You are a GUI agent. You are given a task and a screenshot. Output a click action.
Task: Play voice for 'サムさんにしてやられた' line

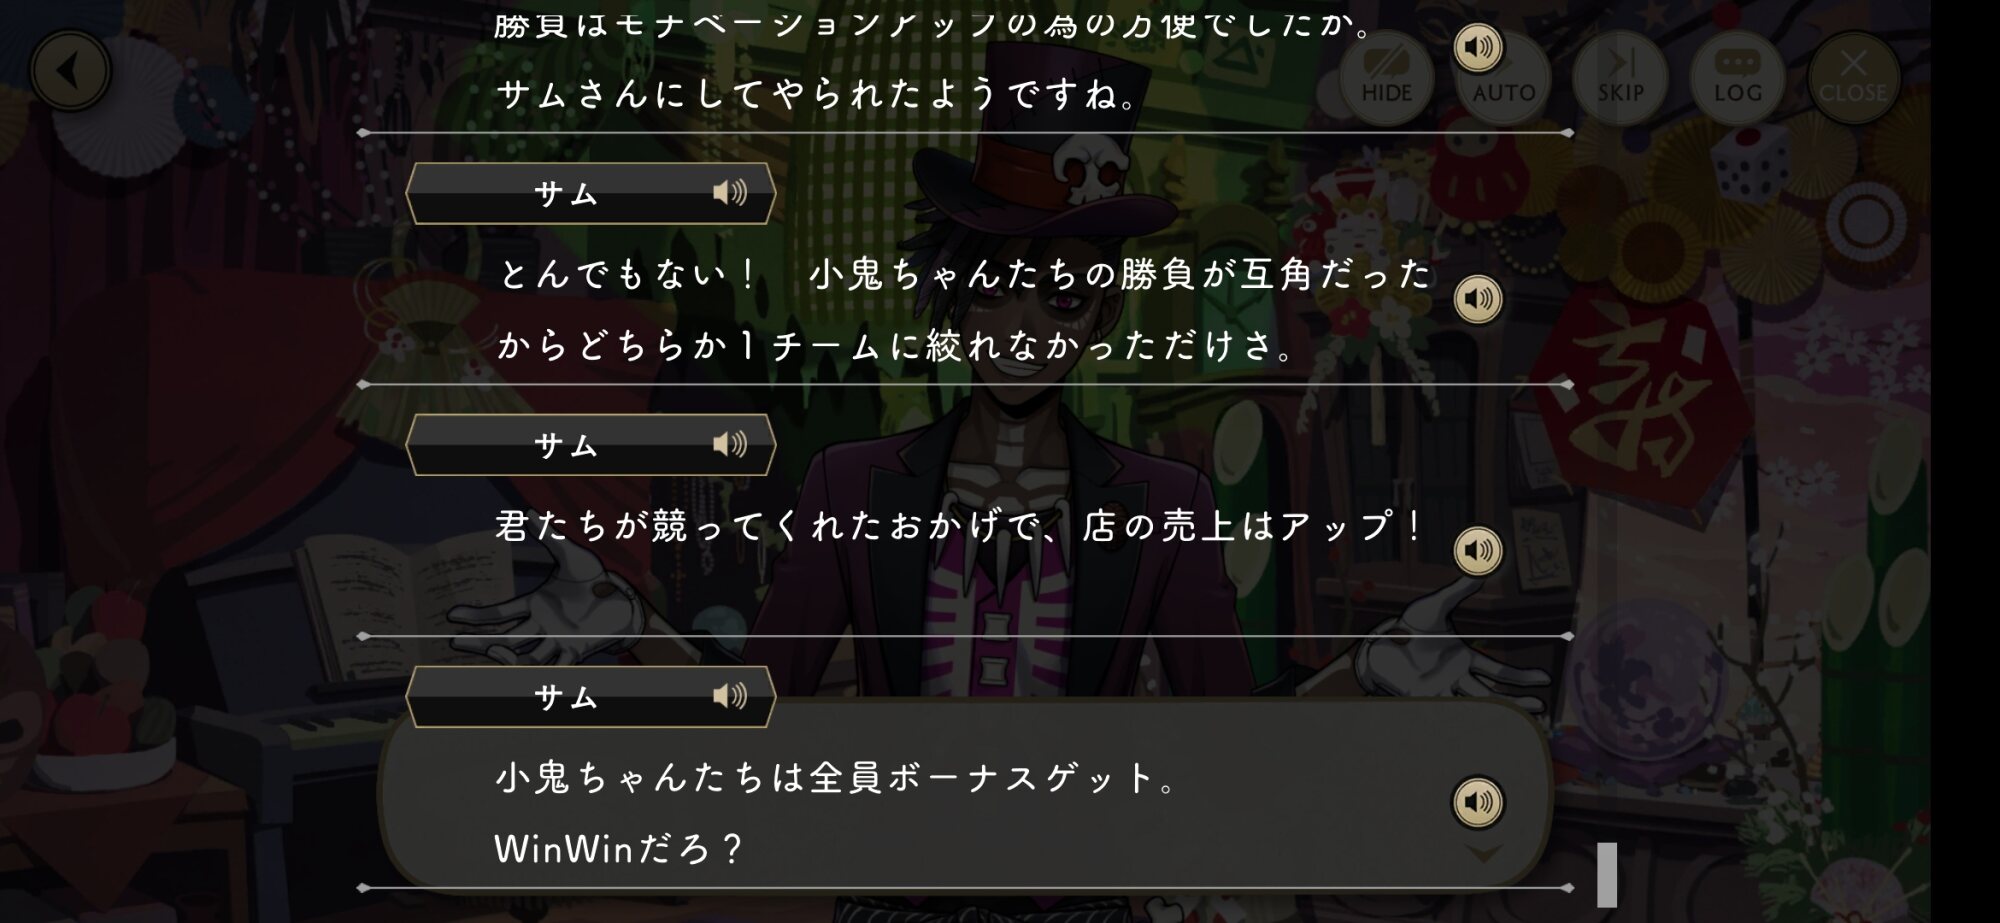(x=1478, y=47)
